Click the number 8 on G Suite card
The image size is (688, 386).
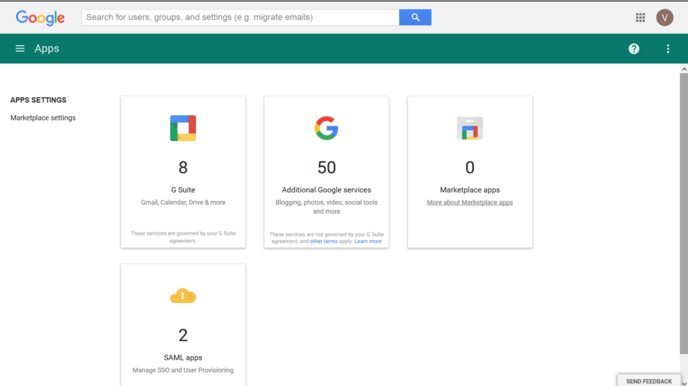[183, 168]
